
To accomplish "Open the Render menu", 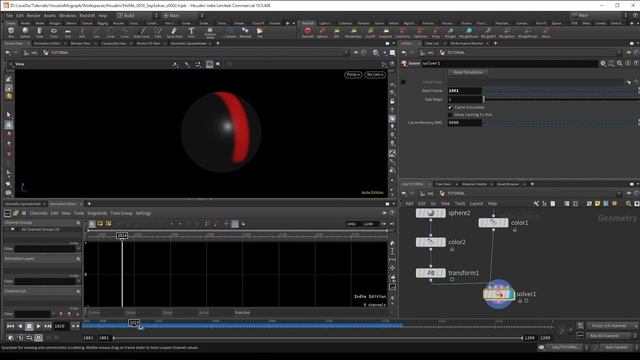I will point(33,16).
